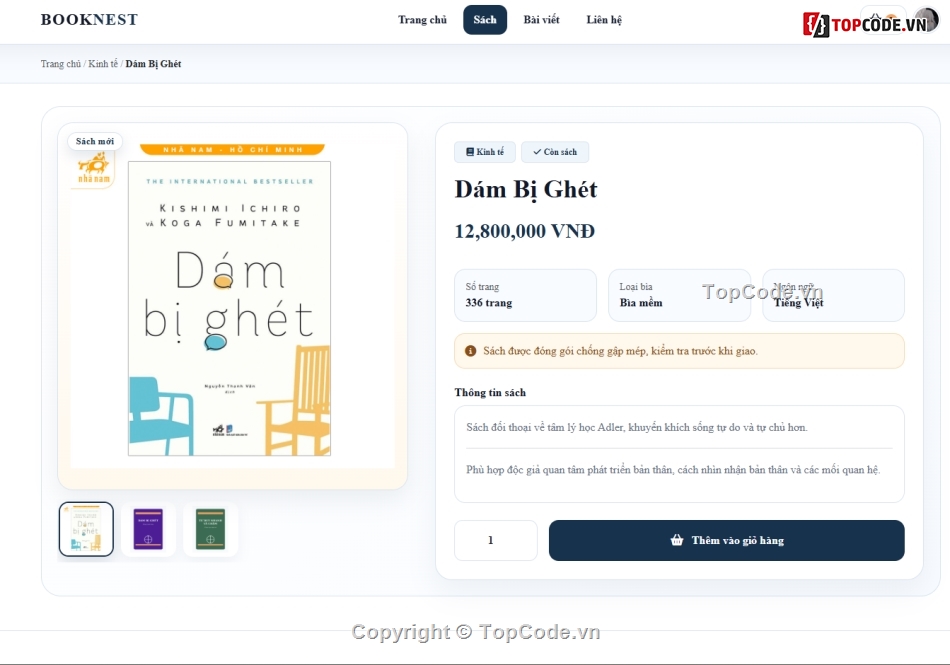The image size is (950, 665).
Task: Go to Trang chủ in navigation
Action: [422, 20]
